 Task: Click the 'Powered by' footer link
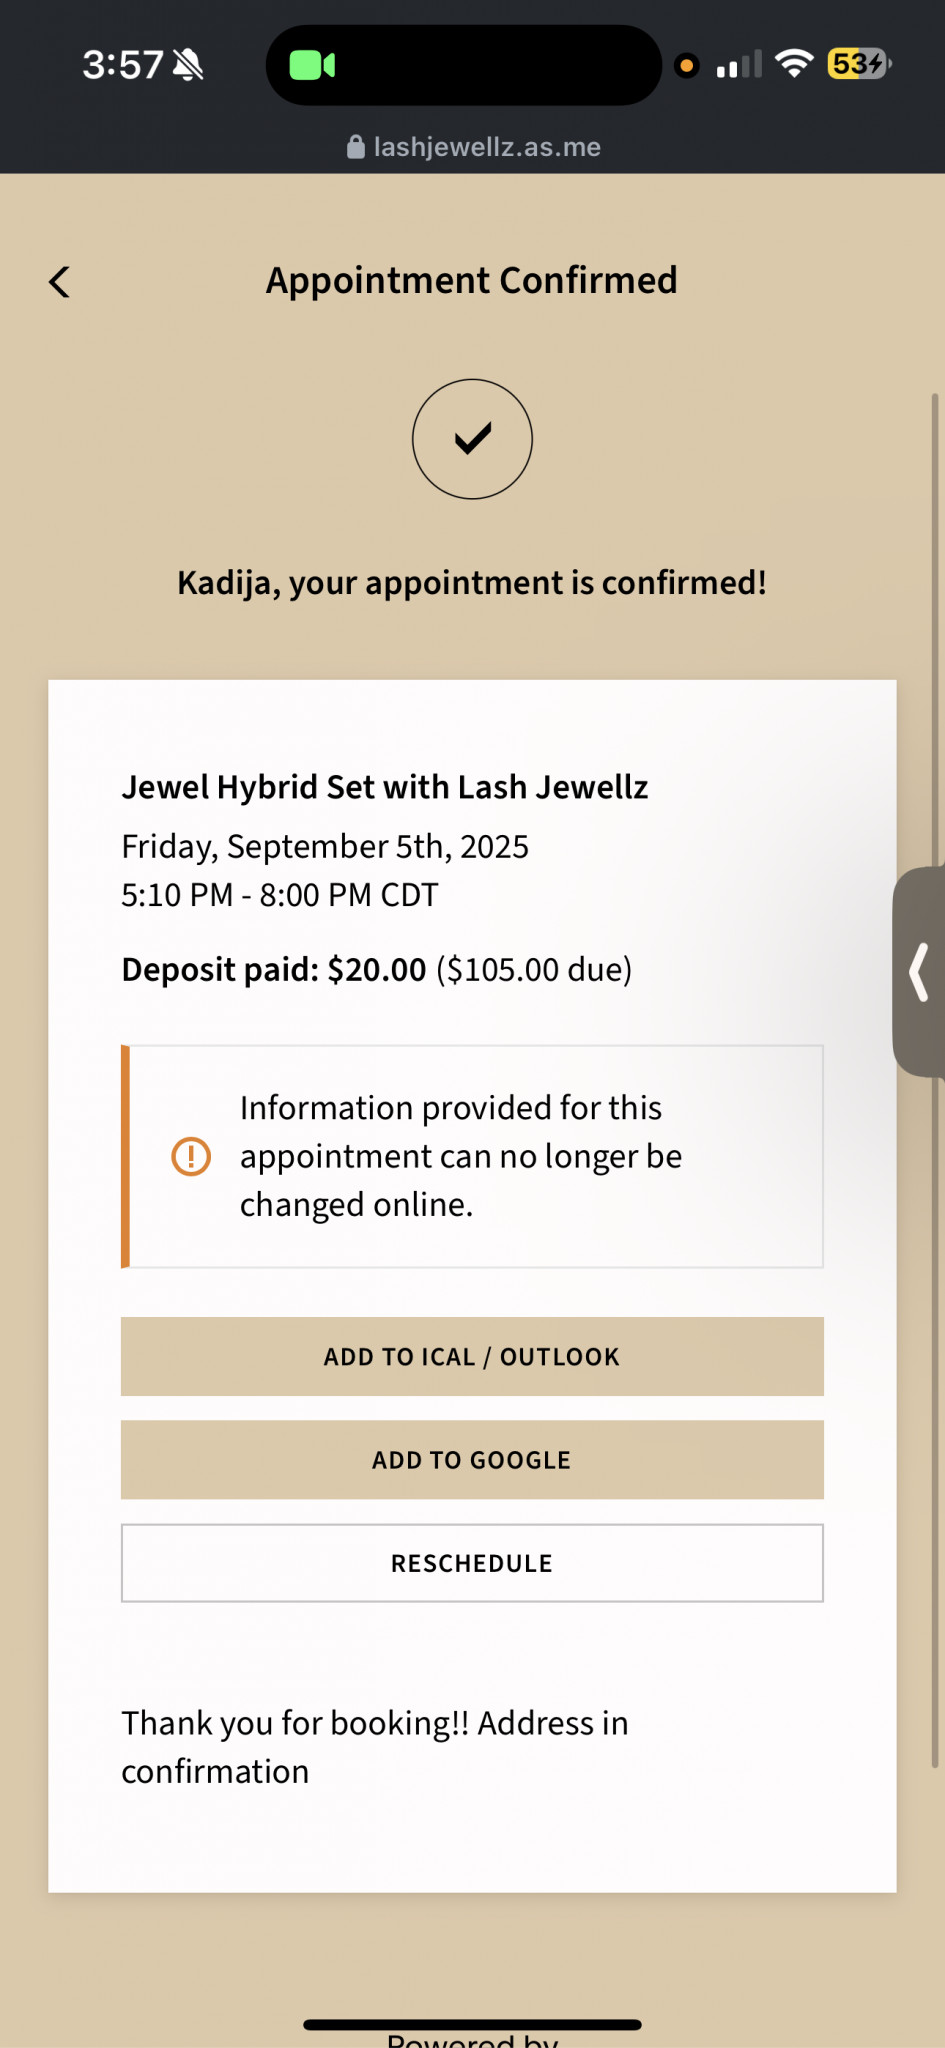click(x=472, y=2040)
